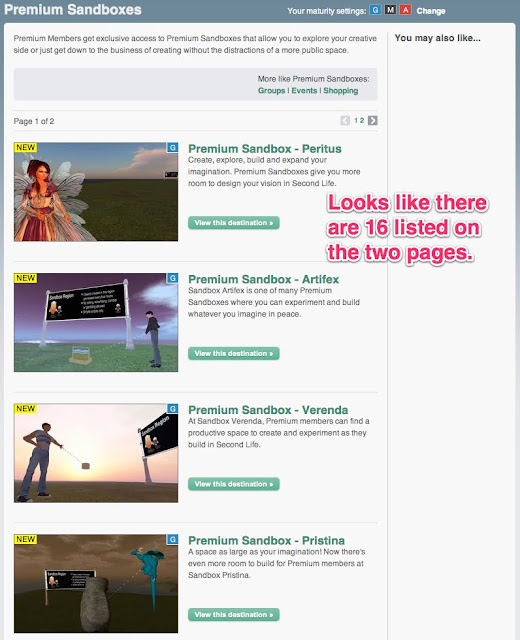The image size is (520, 640).
Task: Click G rating badge on Peritus thumbnail
Action: click(x=173, y=147)
